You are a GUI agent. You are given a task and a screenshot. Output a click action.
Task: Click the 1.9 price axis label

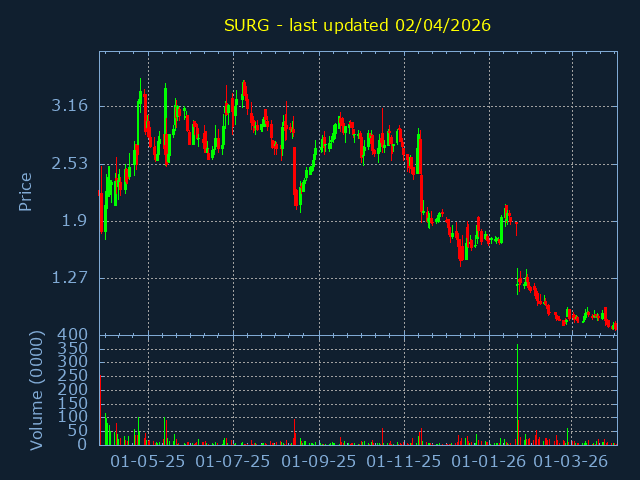(x=75, y=221)
